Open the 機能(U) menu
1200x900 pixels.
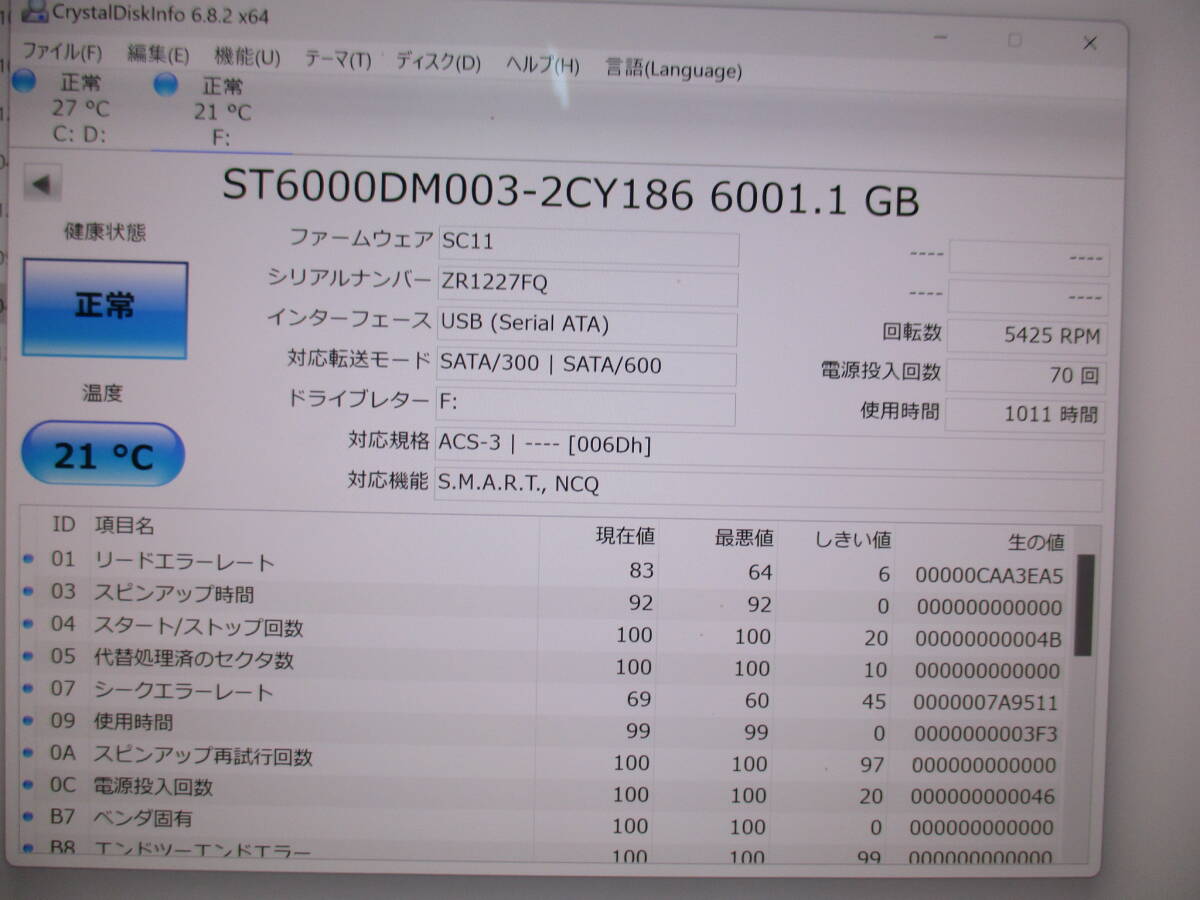pyautogui.click(x=247, y=57)
